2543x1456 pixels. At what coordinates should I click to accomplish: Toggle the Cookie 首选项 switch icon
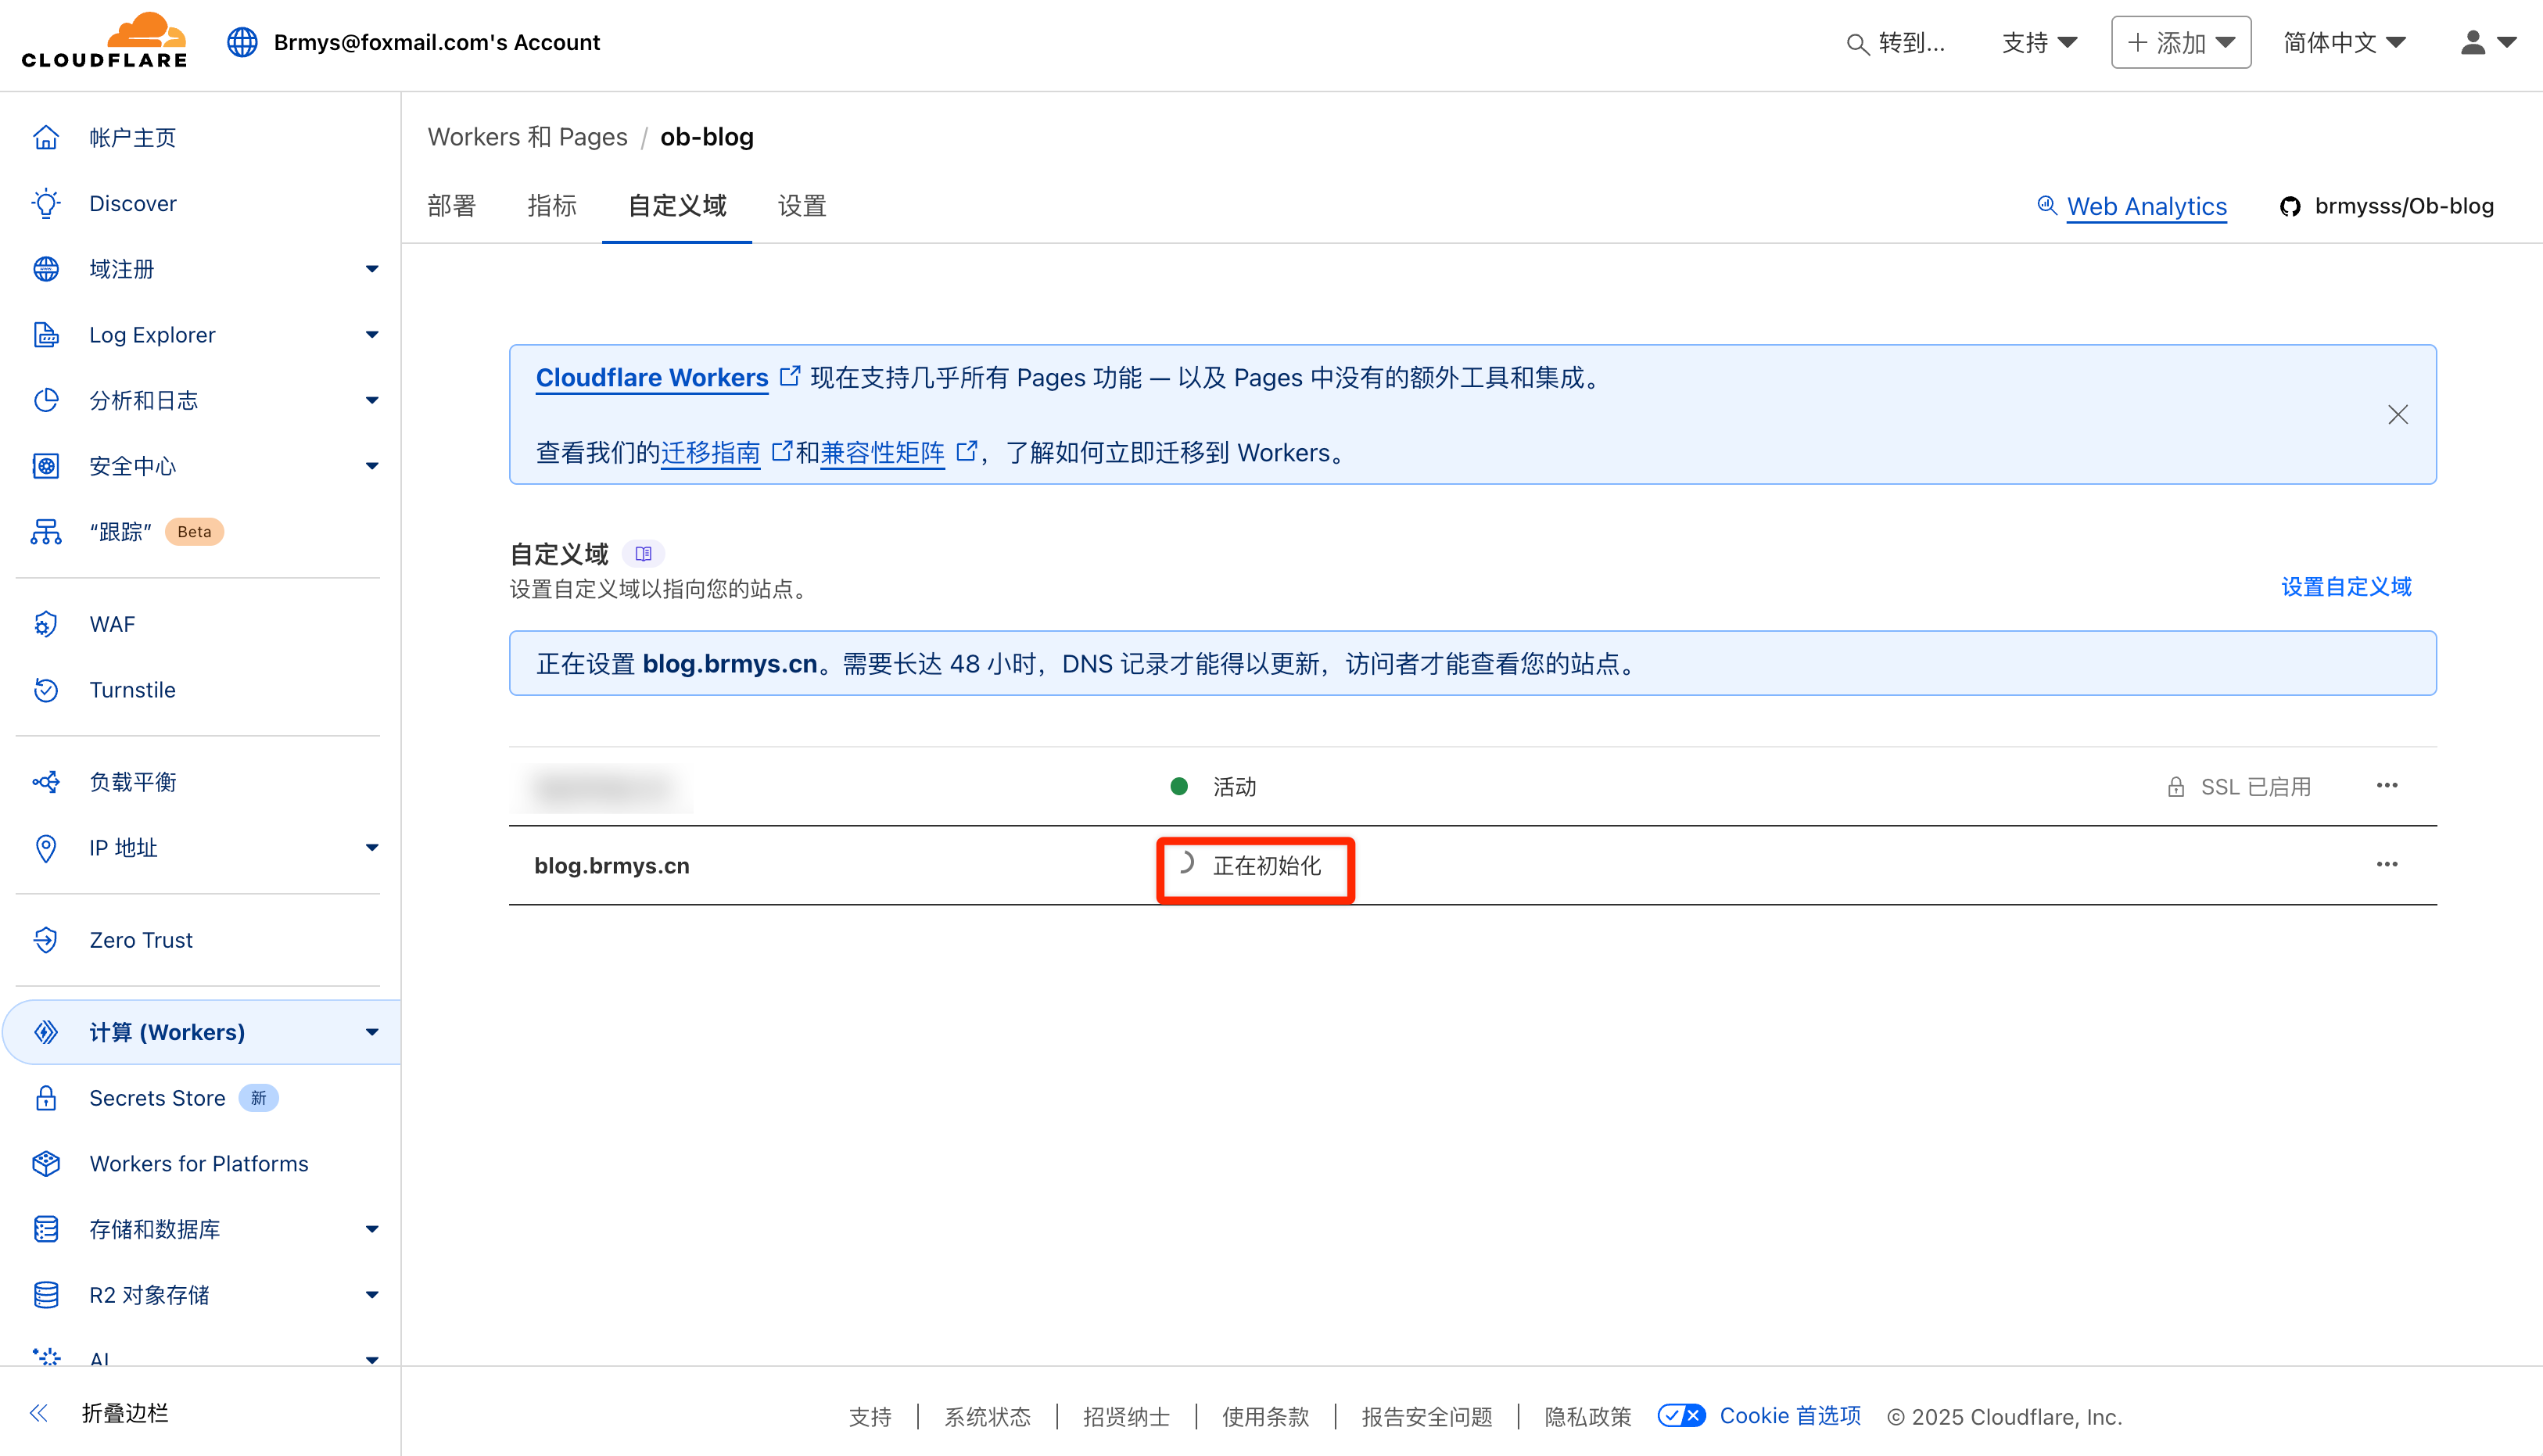point(1681,1415)
